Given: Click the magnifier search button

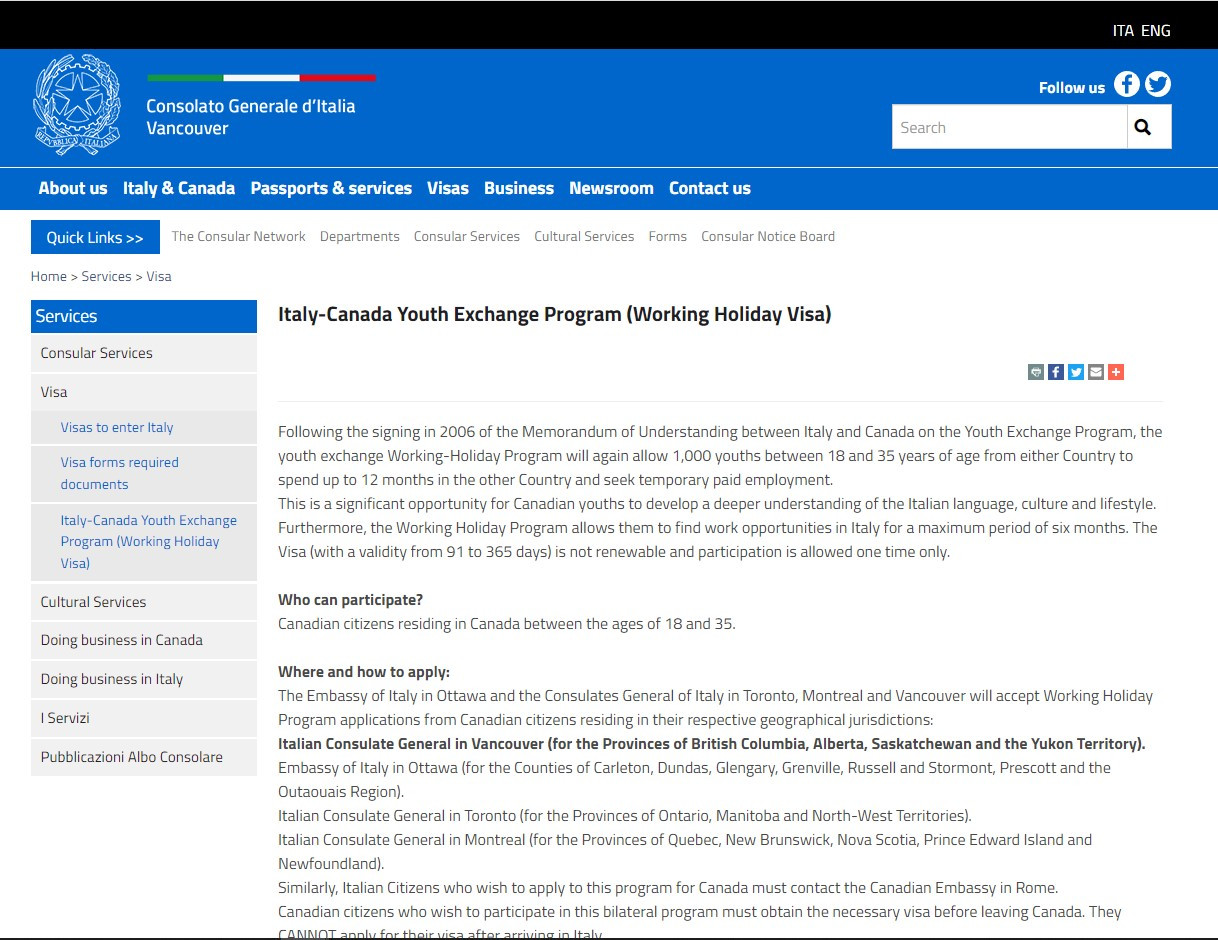Looking at the screenshot, I should point(1149,127).
